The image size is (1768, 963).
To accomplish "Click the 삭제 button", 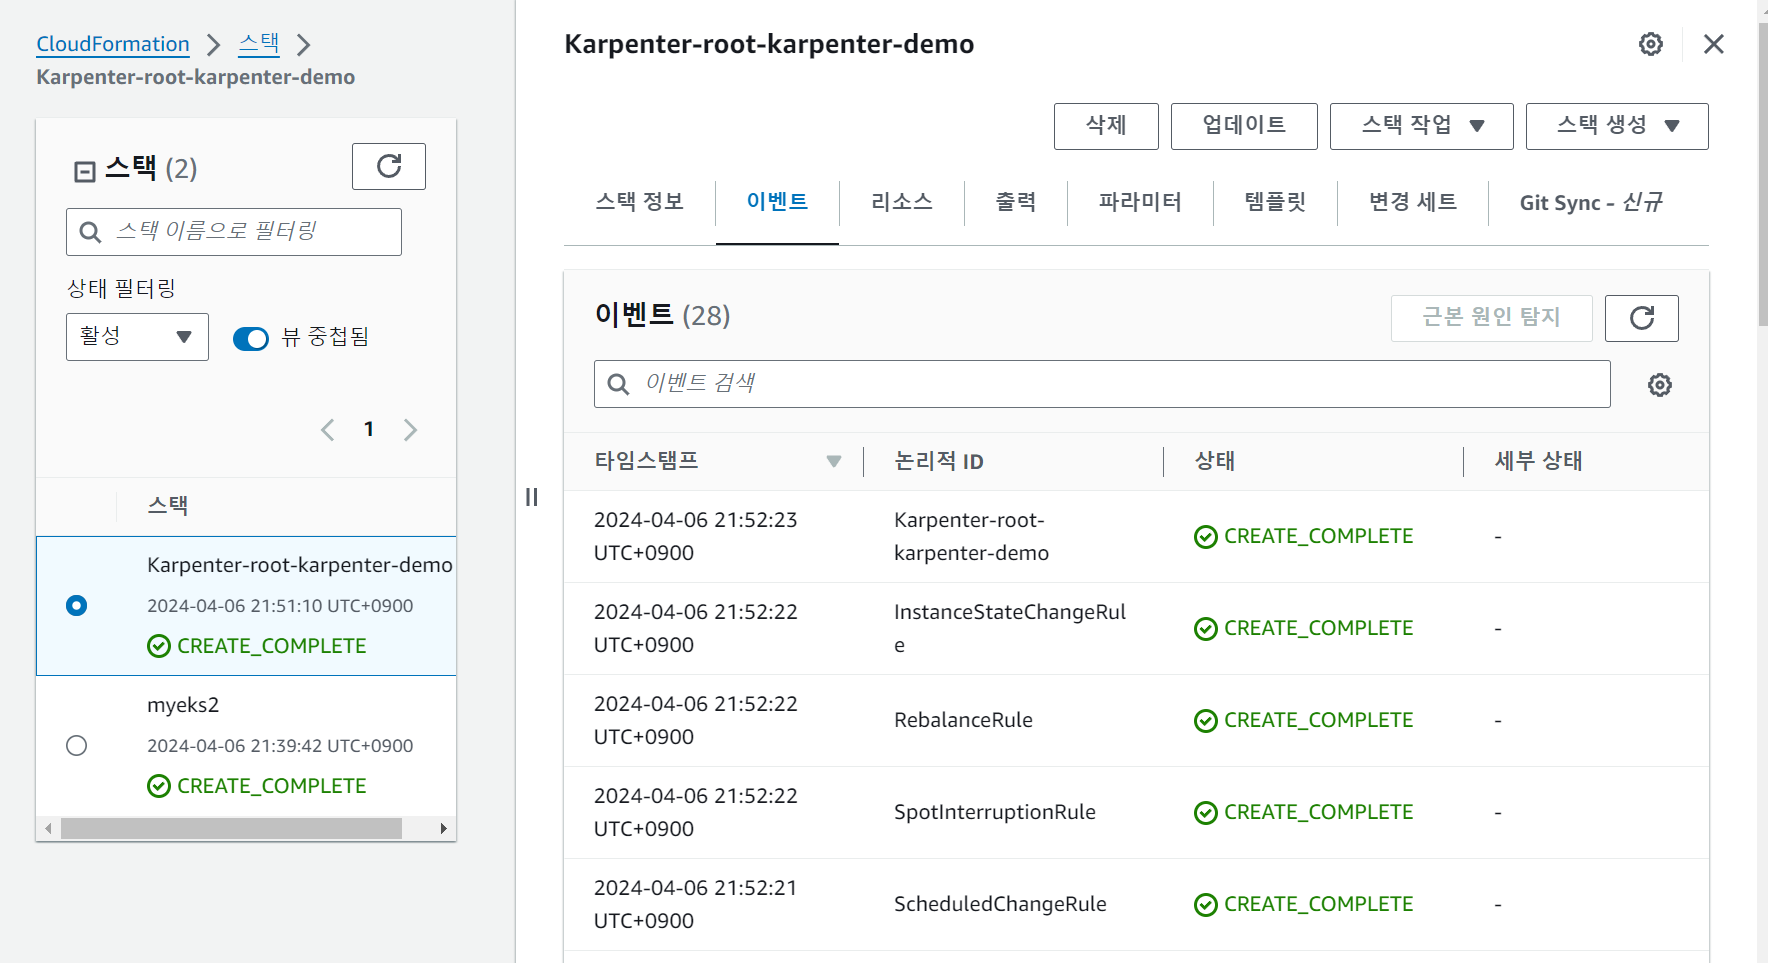I will click(x=1106, y=126).
